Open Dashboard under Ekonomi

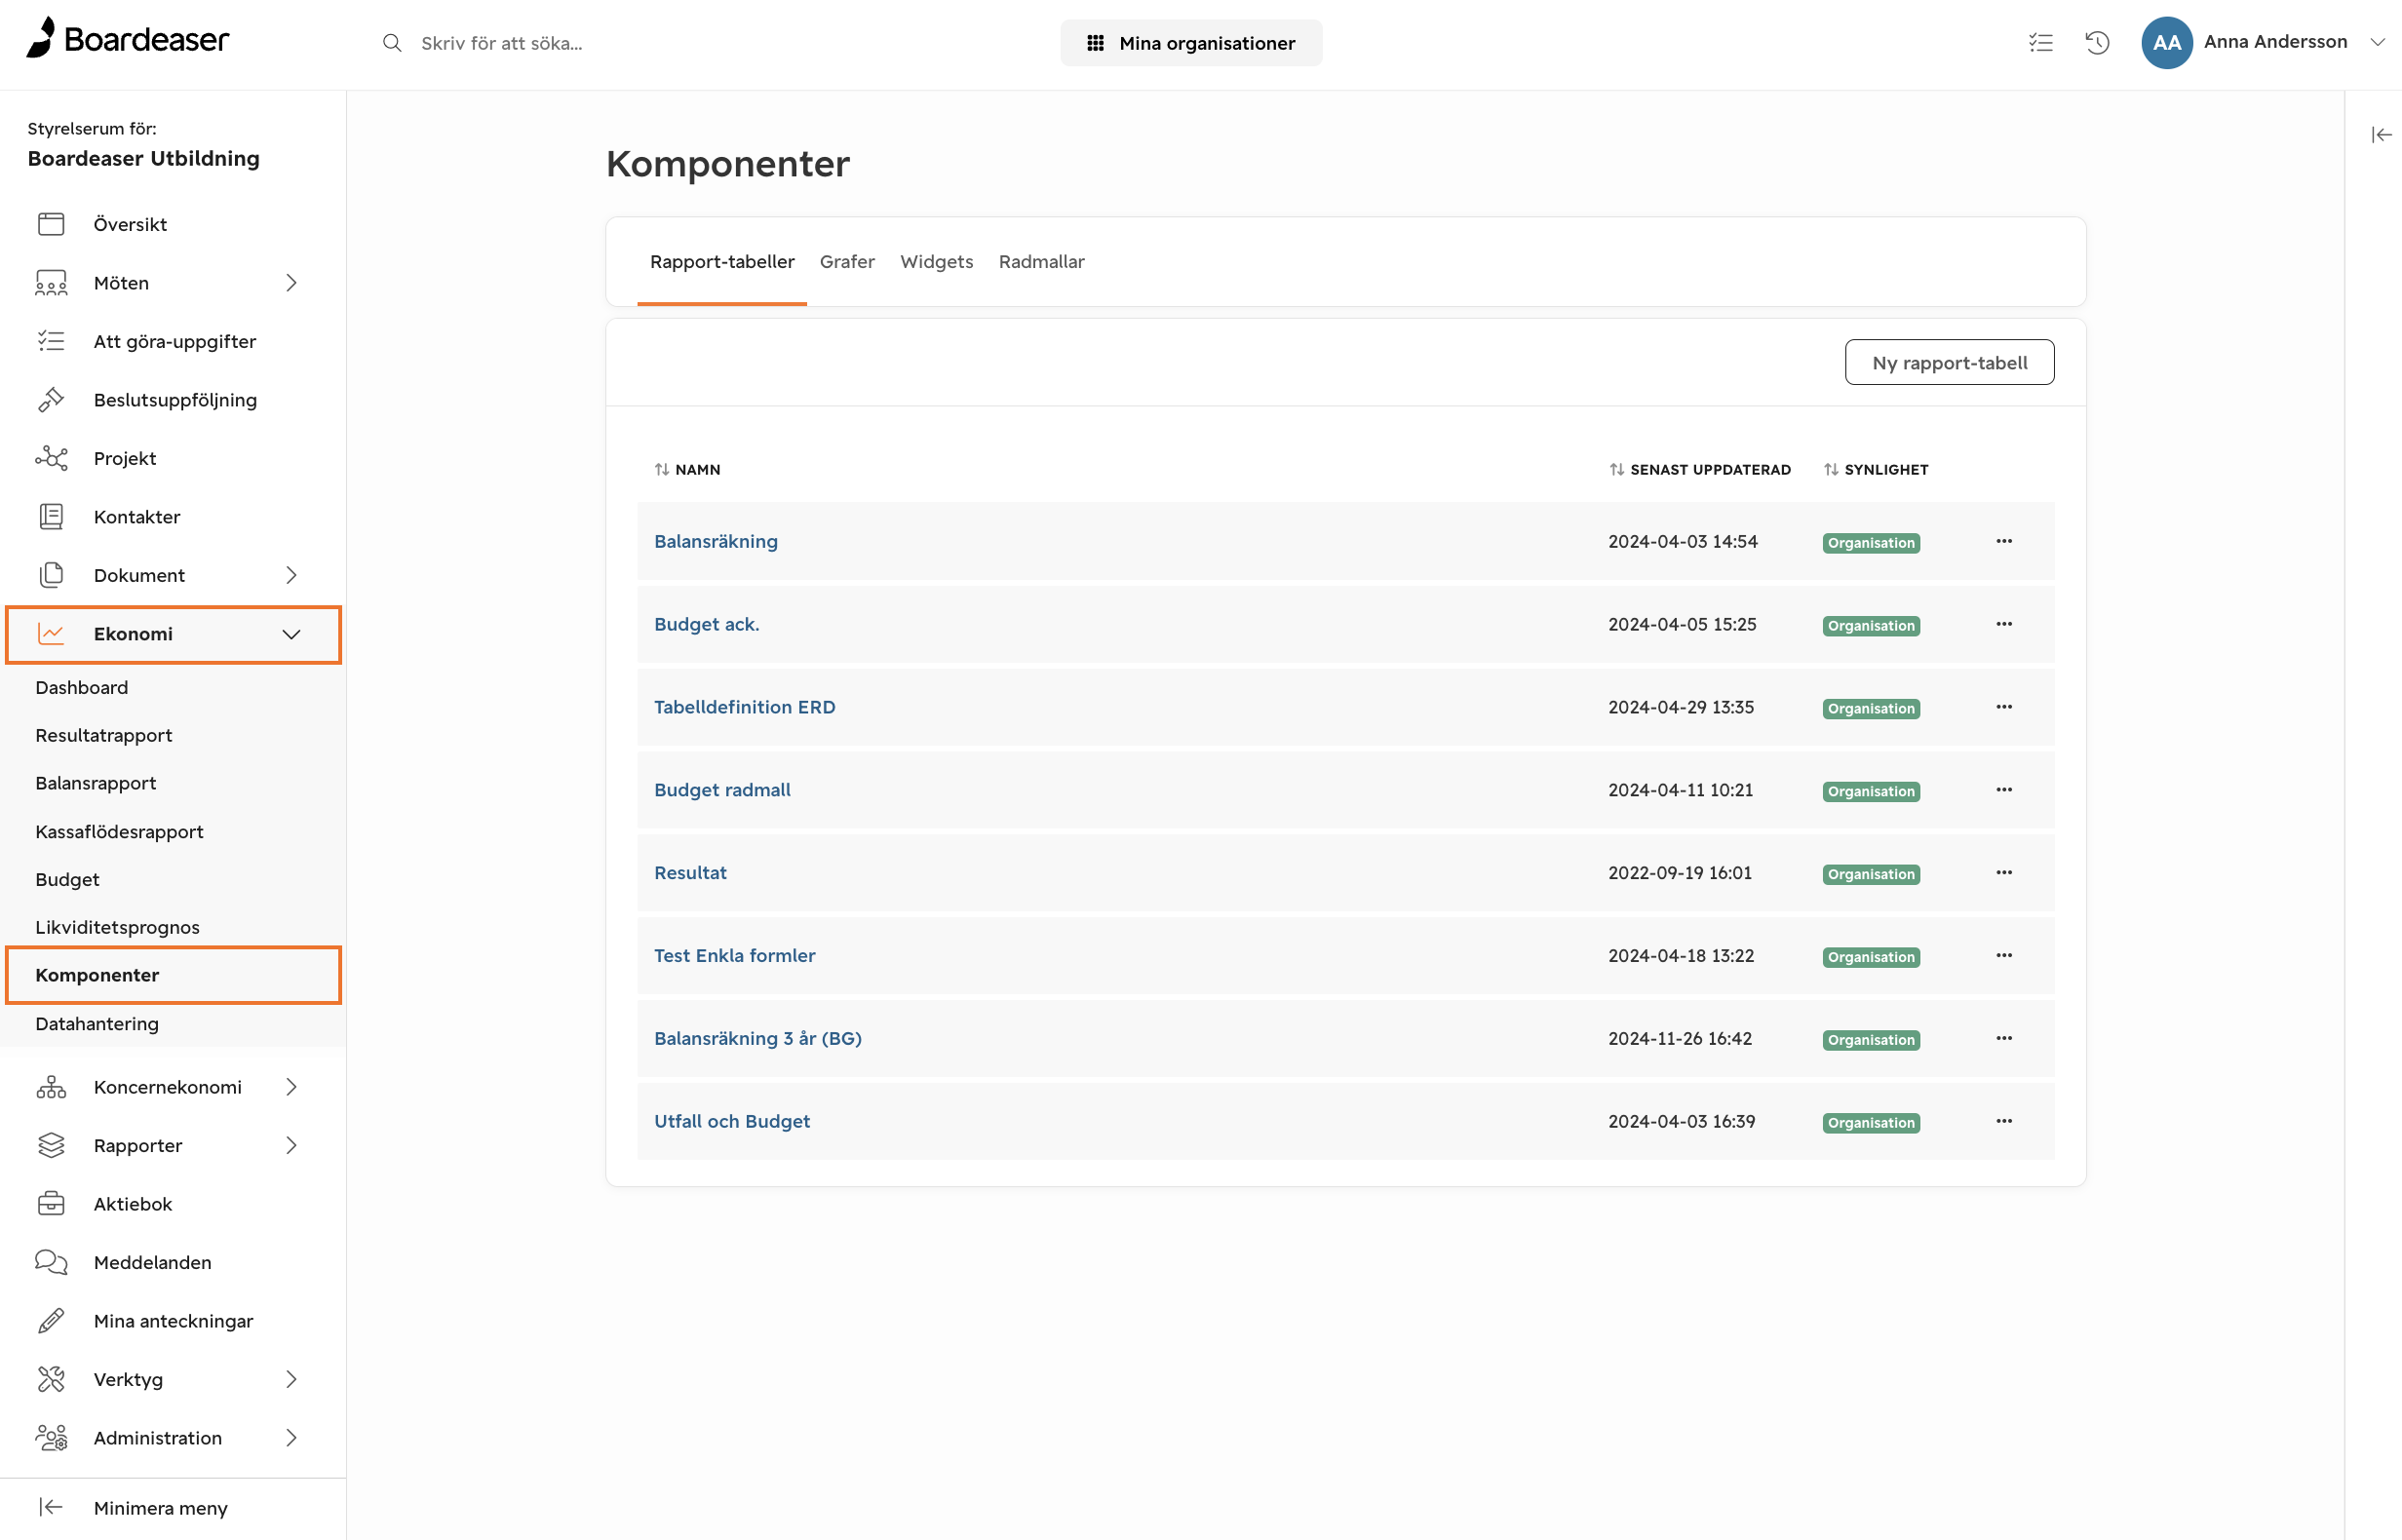coord(81,687)
